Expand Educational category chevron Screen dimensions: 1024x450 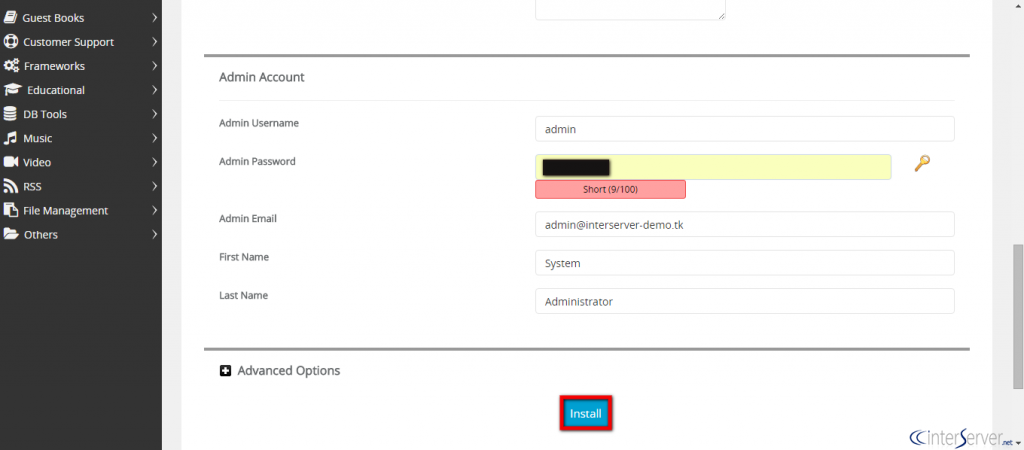pos(154,90)
